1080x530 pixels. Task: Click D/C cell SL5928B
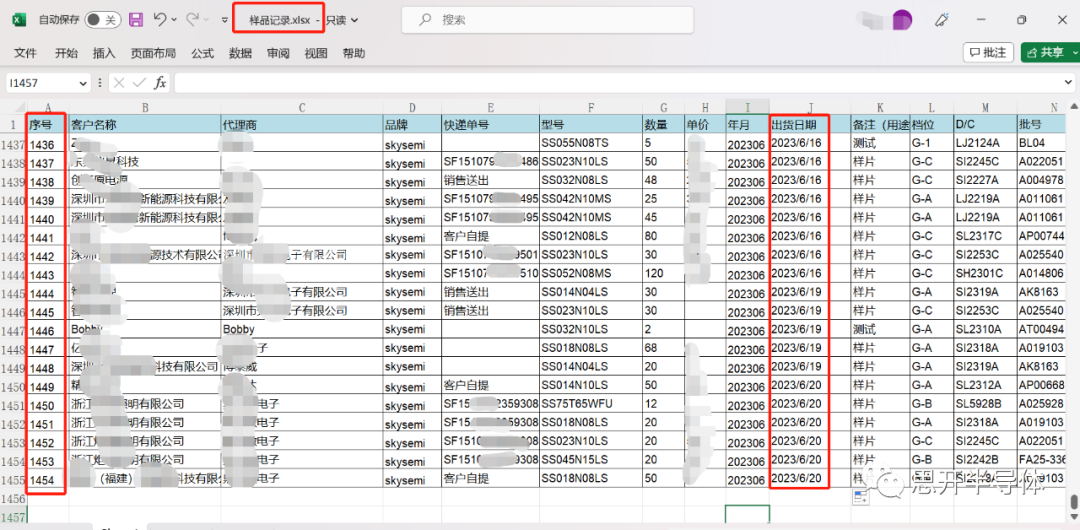[985, 403]
